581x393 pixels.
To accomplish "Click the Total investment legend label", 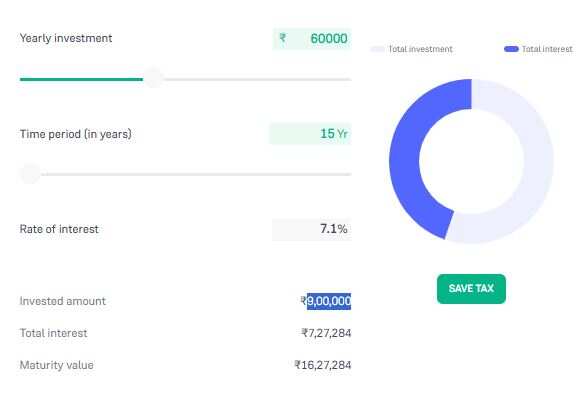I will [420, 49].
